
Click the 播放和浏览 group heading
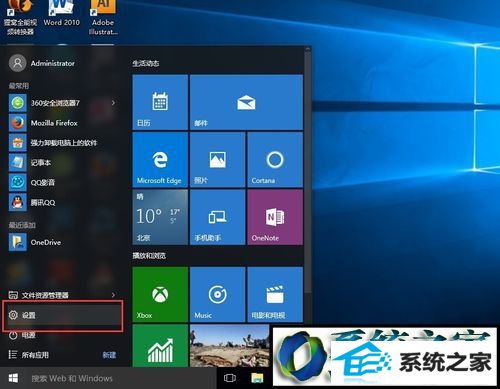tap(149, 256)
